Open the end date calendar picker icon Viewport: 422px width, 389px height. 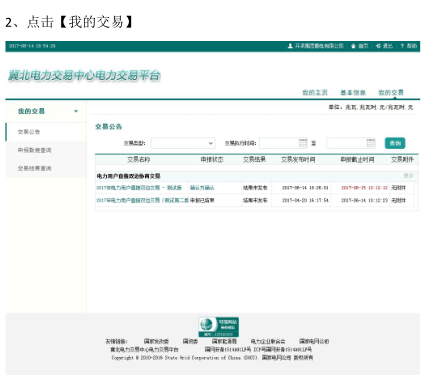[x=371, y=143]
